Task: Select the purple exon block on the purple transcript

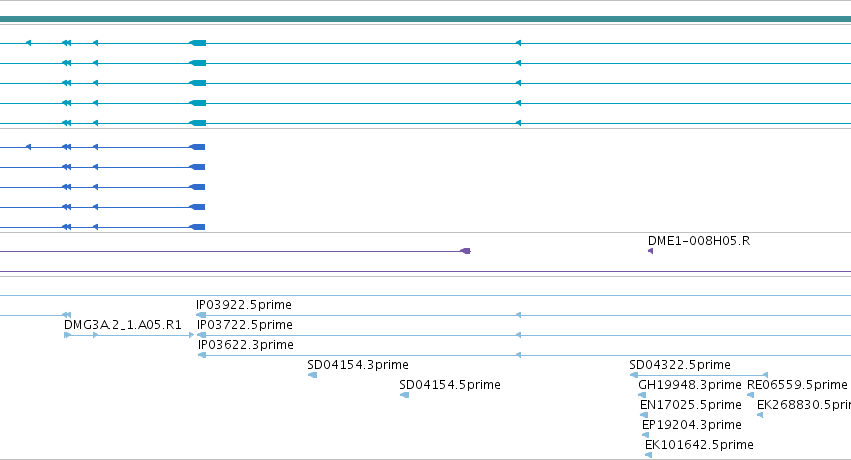Action: [x=466, y=251]
